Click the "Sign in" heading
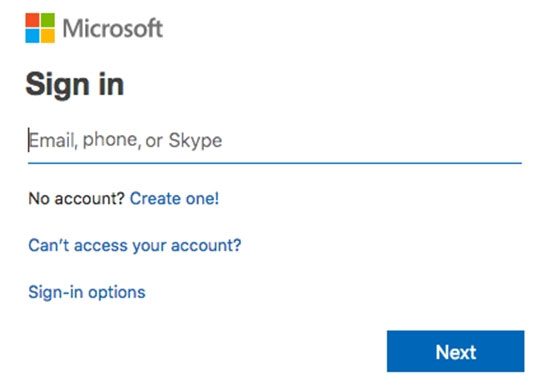Image resolution: width=541 pixels, height=389 pixels. (x=75, y=85)
